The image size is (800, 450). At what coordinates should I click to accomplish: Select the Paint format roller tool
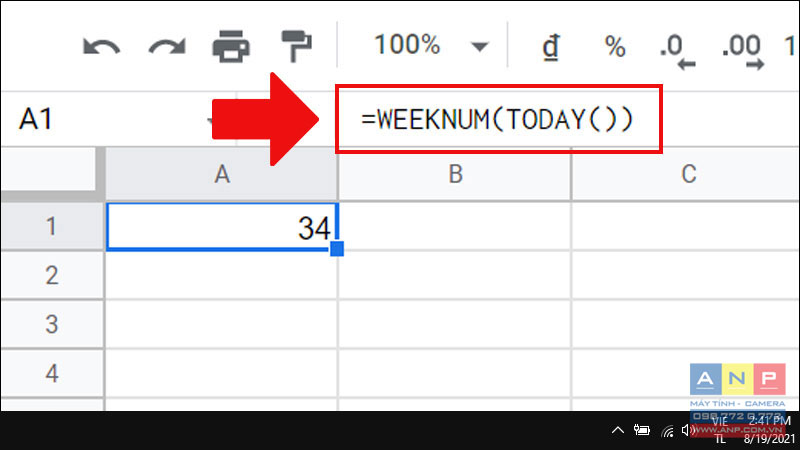(295, 46)
